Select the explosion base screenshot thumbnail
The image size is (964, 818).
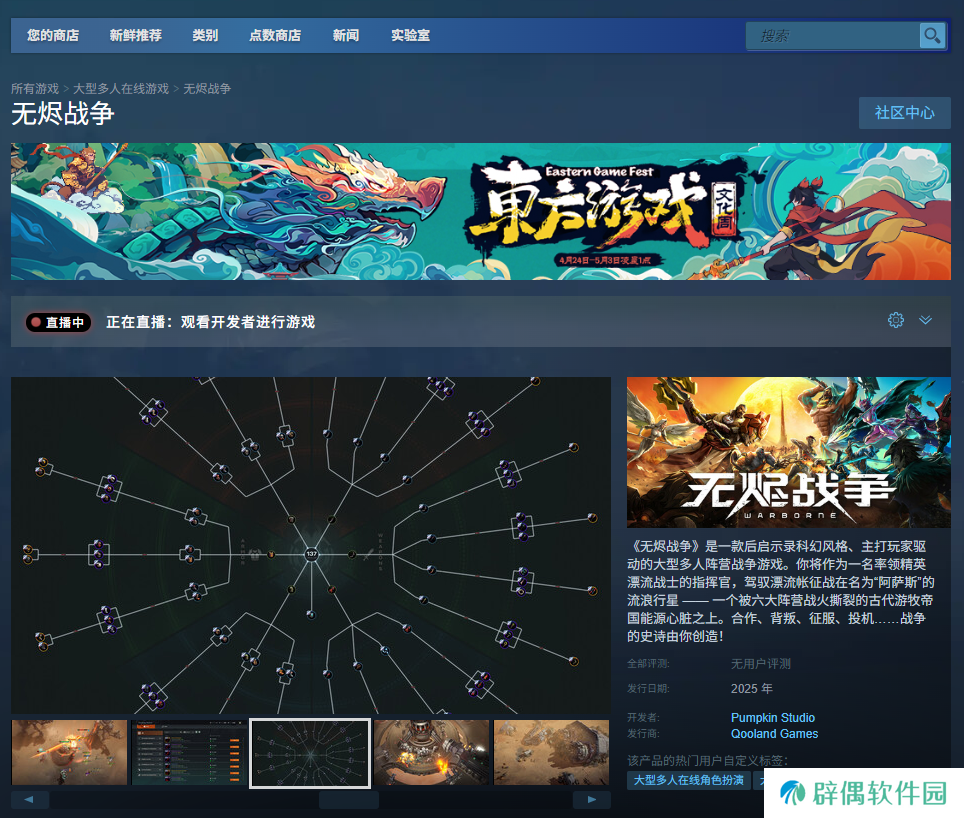point(432,752)
